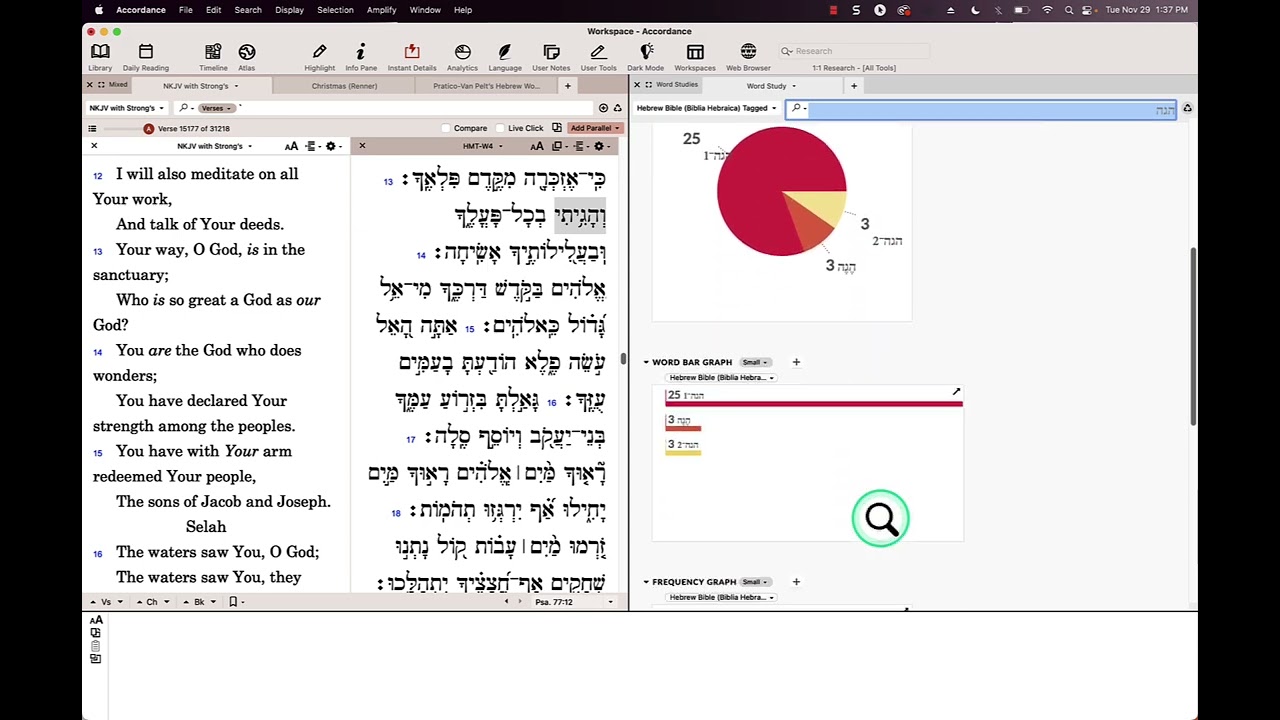Click the circled plus next to NKJV search field
Viewport: 1280px width, 720px height.
pyautogui.click(x=603, y=108)
